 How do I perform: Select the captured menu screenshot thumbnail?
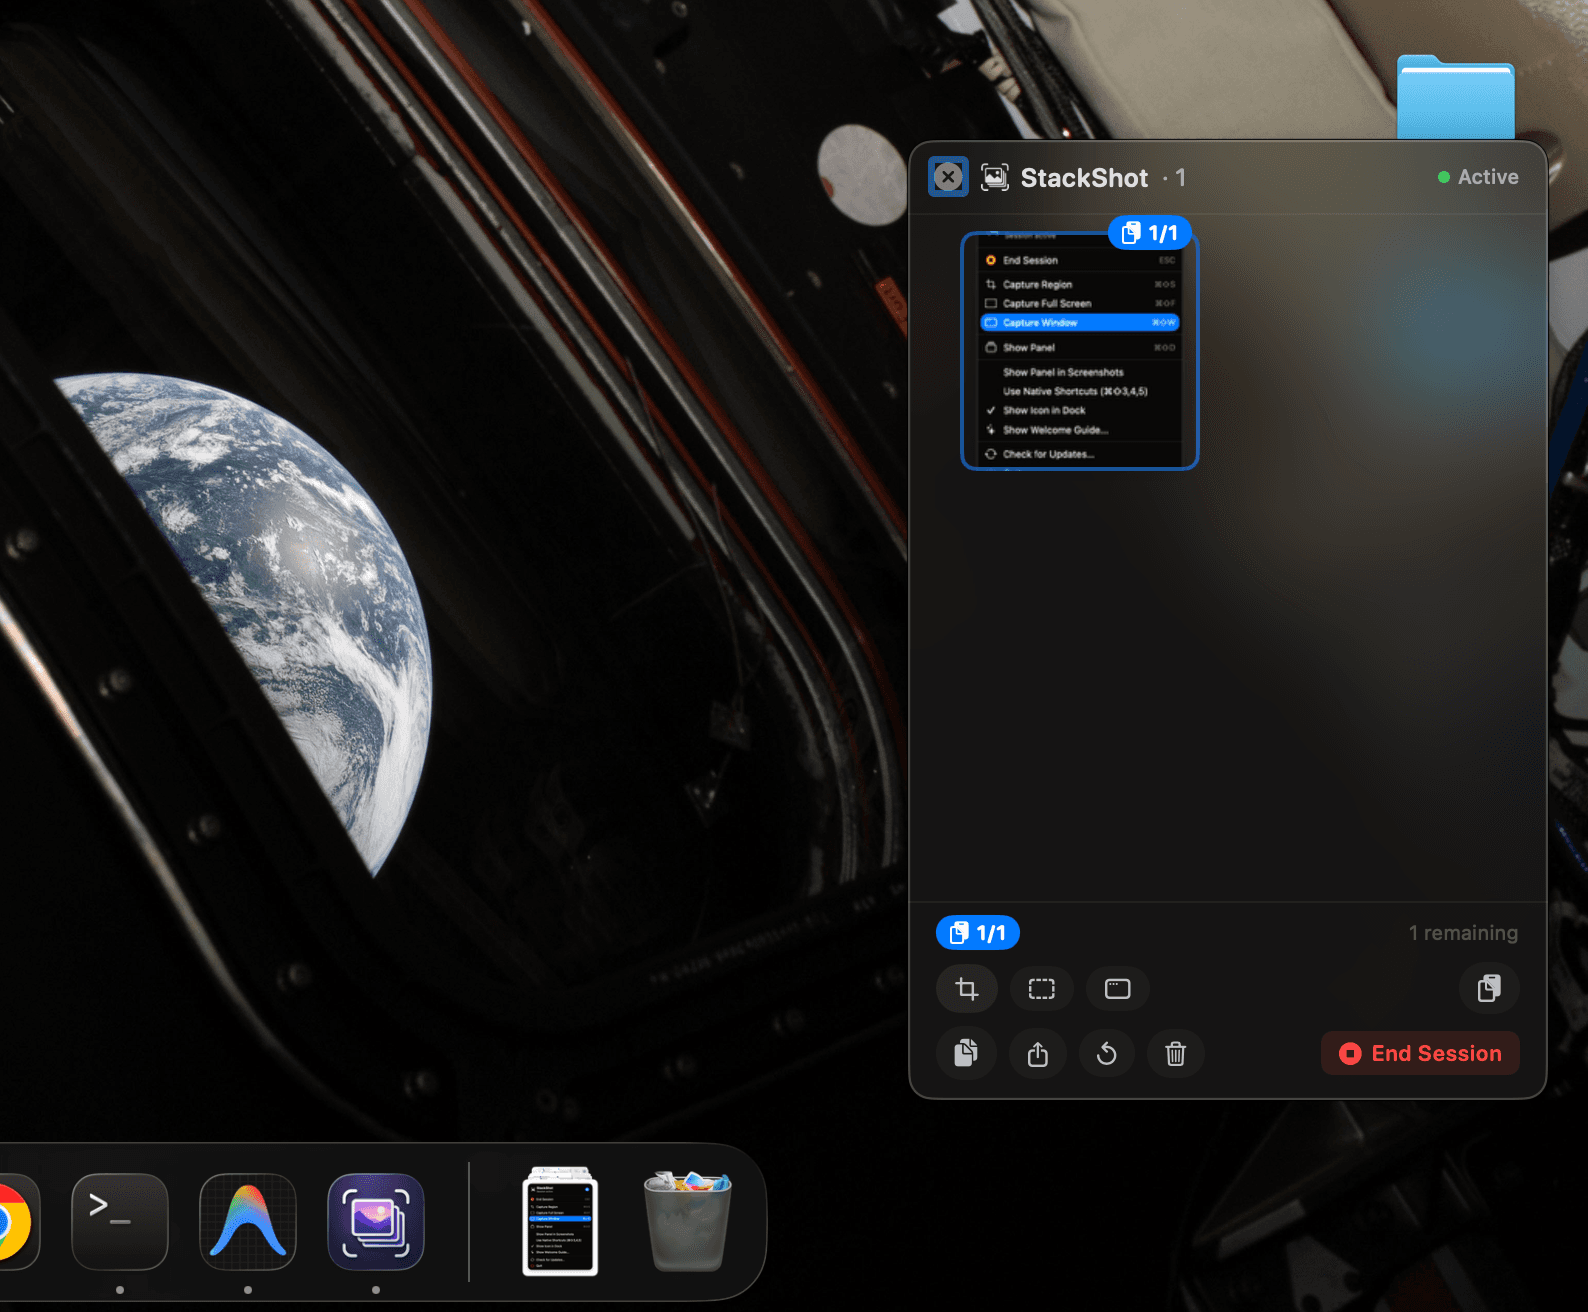tap(1079, 351)
